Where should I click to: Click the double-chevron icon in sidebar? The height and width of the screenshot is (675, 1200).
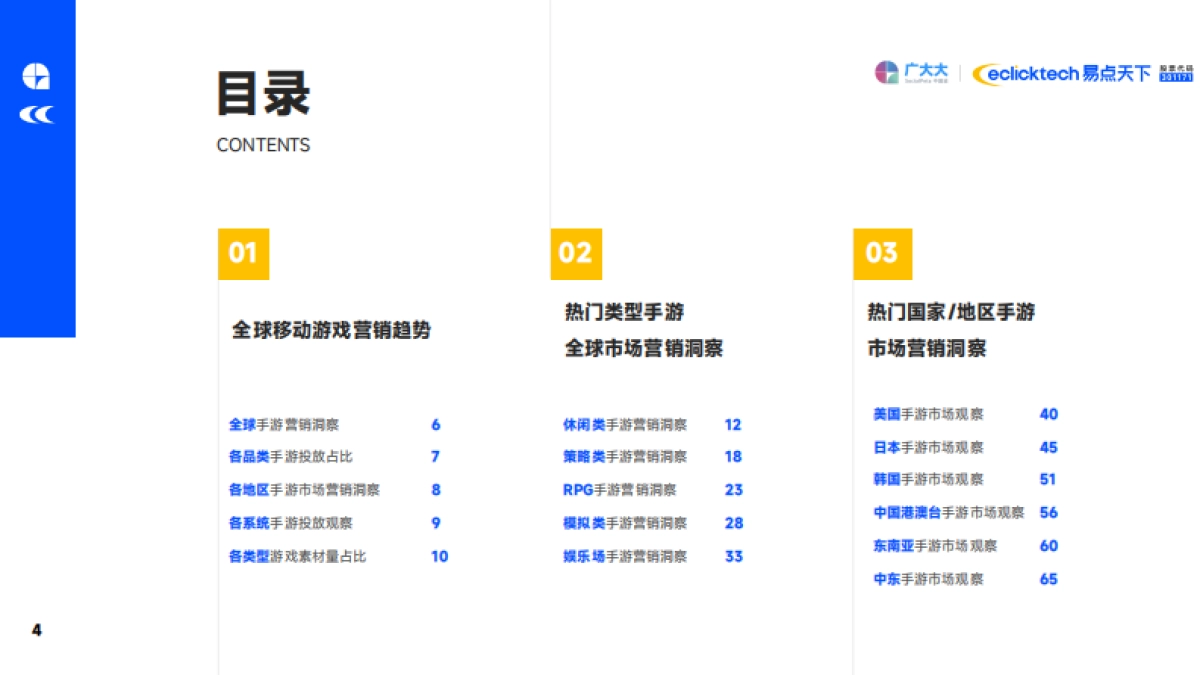pyautogui.click(x=37, y=114)
